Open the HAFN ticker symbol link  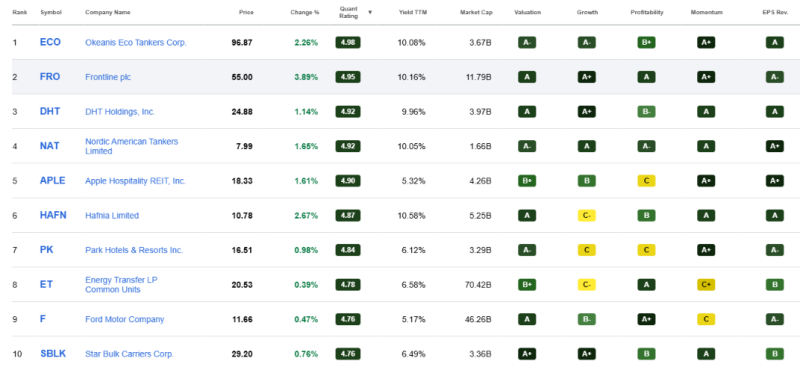[54, 215]
